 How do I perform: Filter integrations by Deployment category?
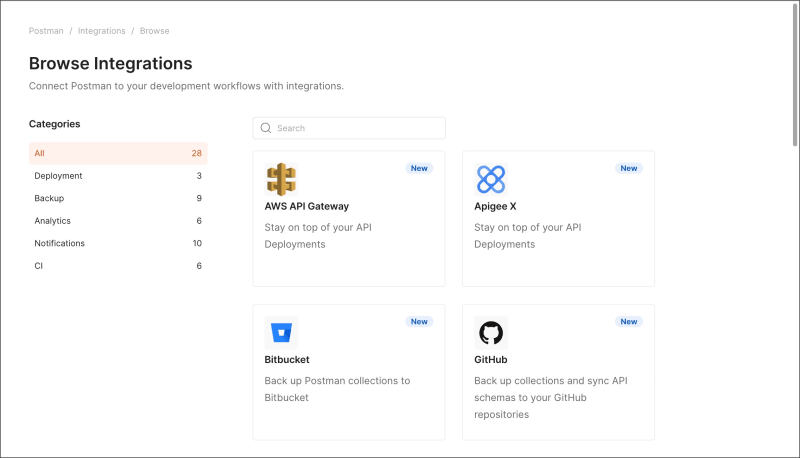(x=118, y=176)
